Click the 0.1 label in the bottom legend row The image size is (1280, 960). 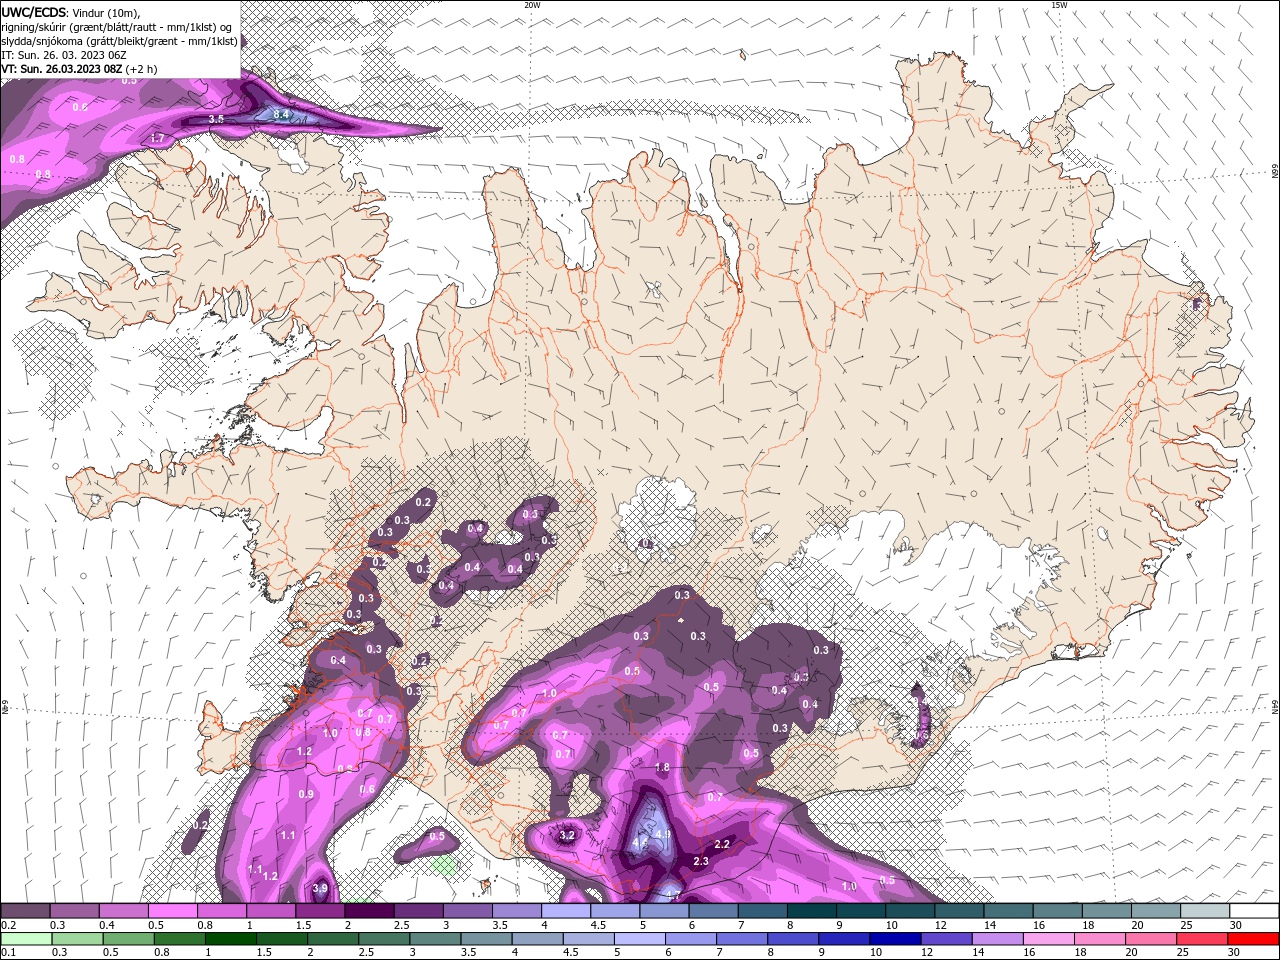[9, 953]
